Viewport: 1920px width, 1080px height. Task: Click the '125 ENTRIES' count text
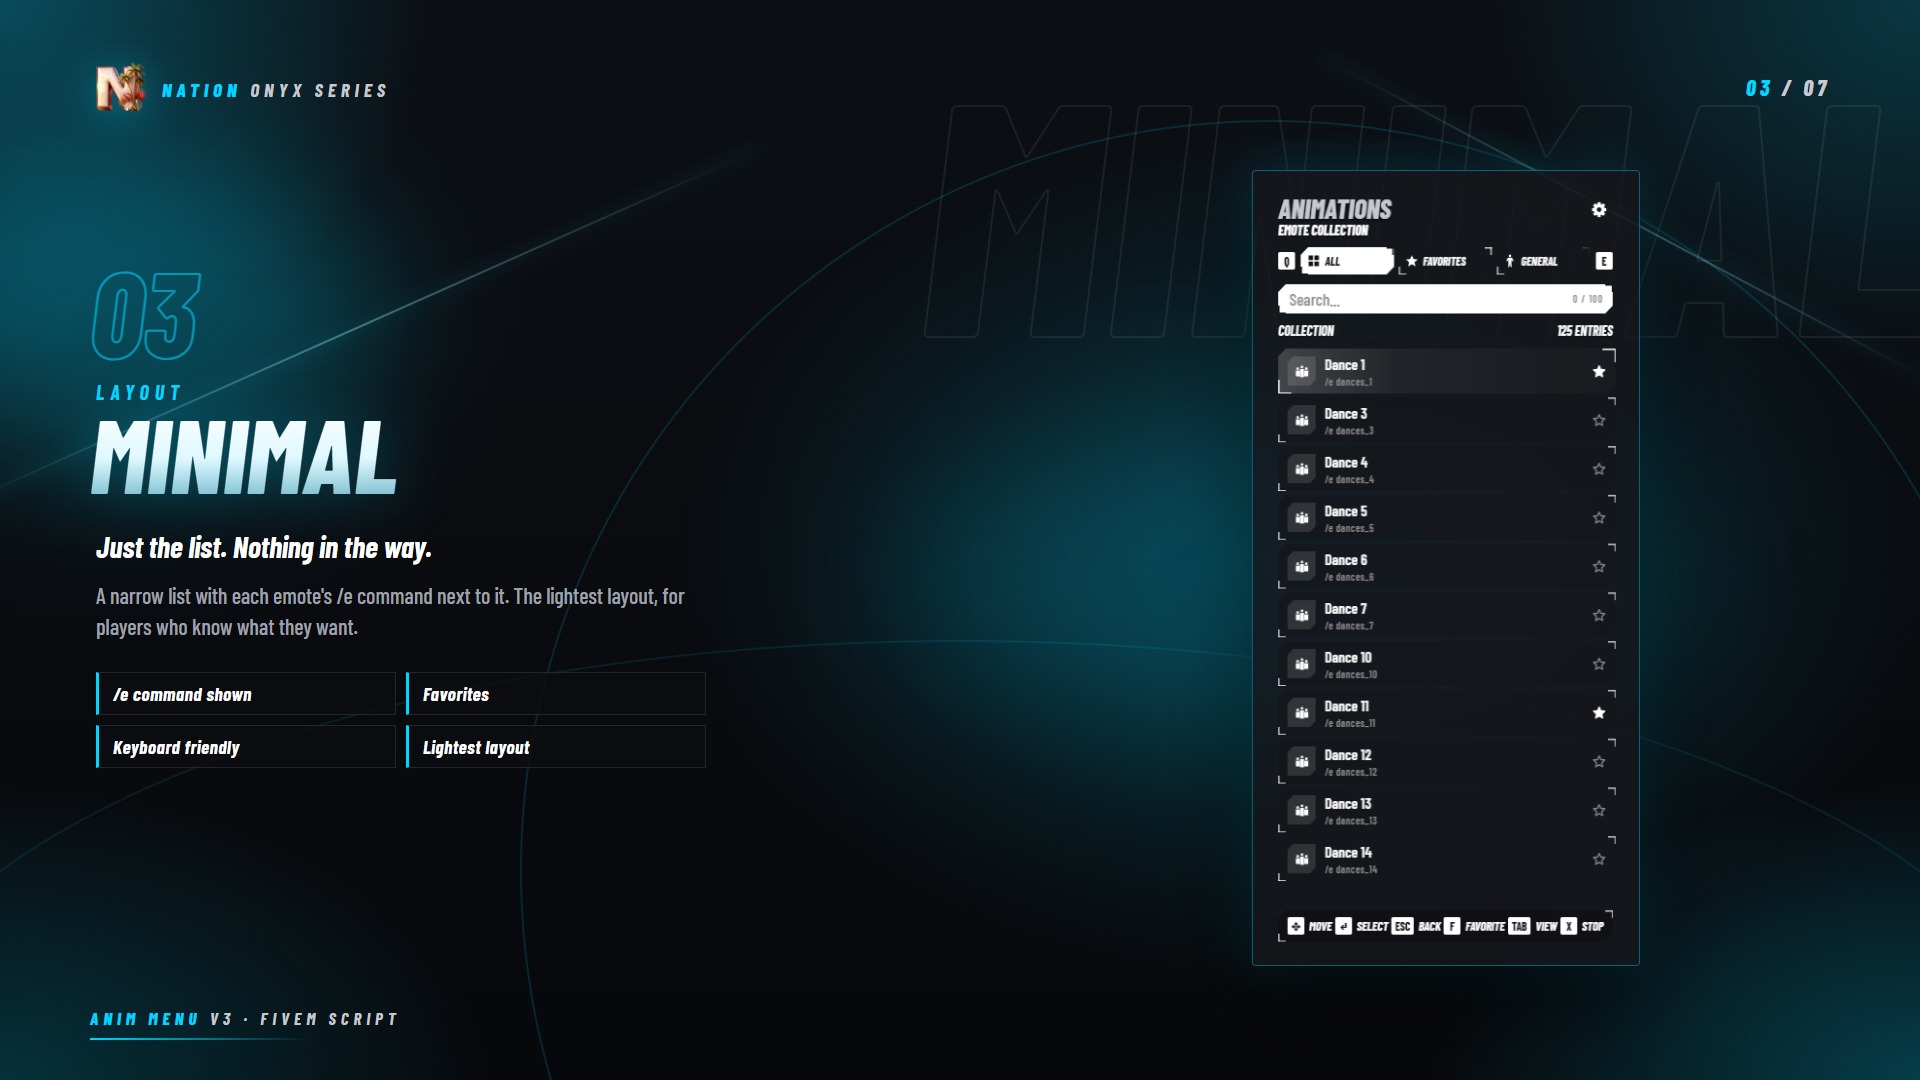1585,331
